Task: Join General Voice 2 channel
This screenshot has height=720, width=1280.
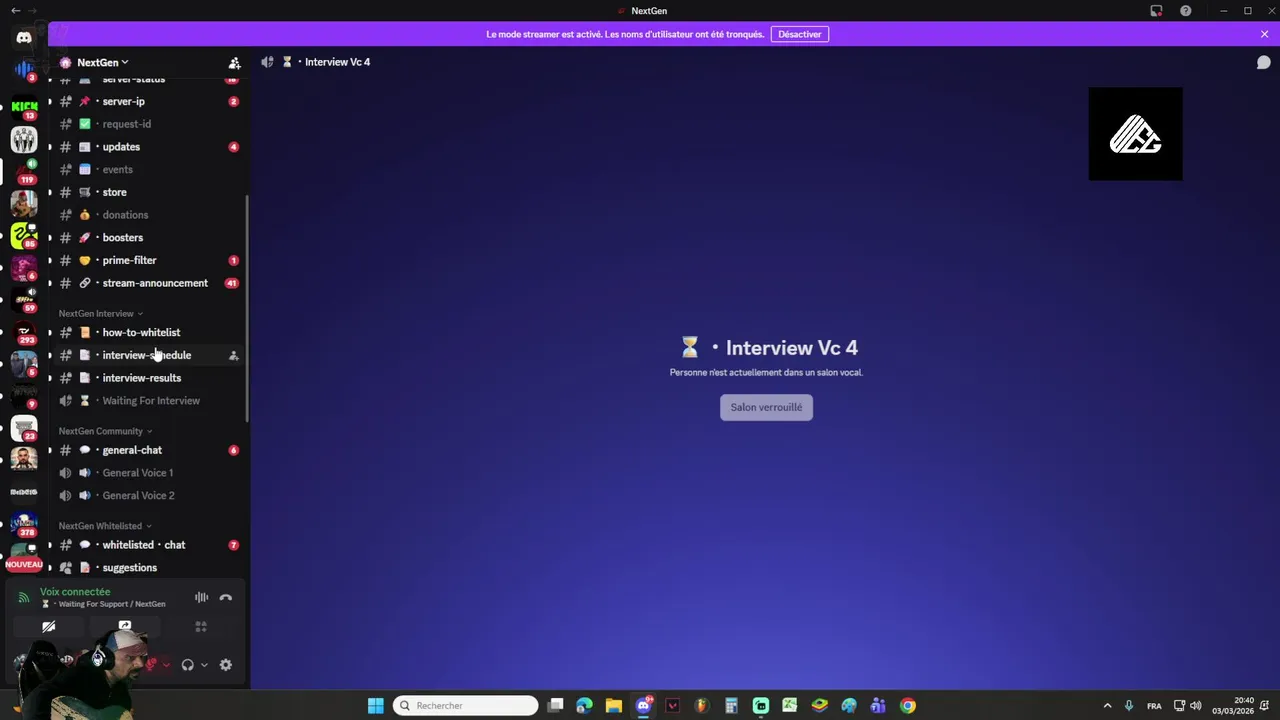Action: (x=149, y=495)
